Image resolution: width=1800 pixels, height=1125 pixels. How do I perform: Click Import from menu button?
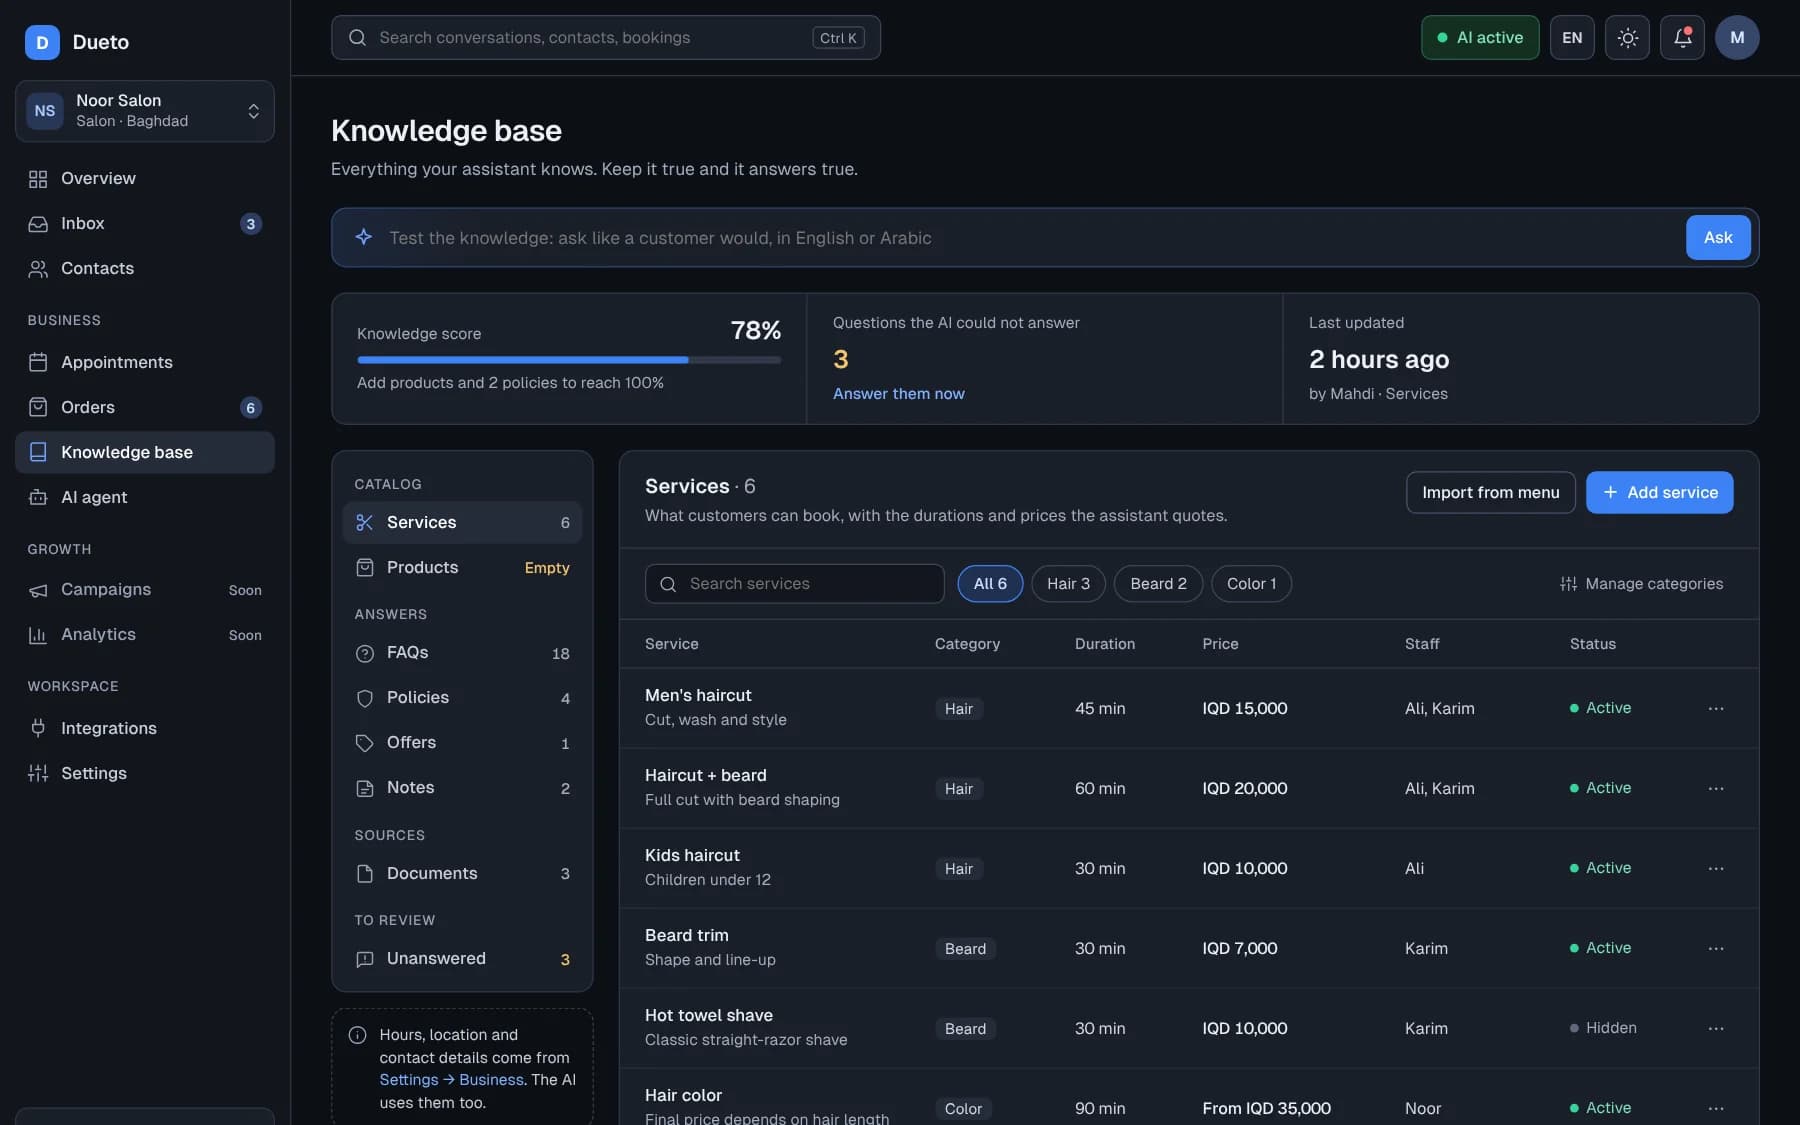[x=1490, y=492]
